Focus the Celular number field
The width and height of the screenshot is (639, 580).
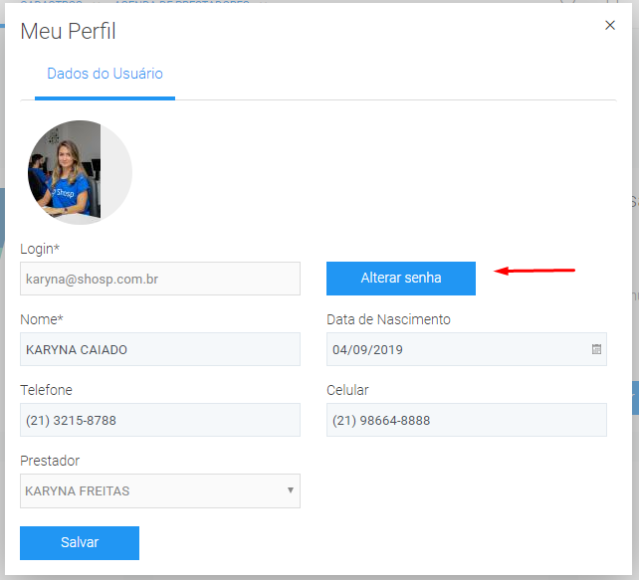coord(466,420)
